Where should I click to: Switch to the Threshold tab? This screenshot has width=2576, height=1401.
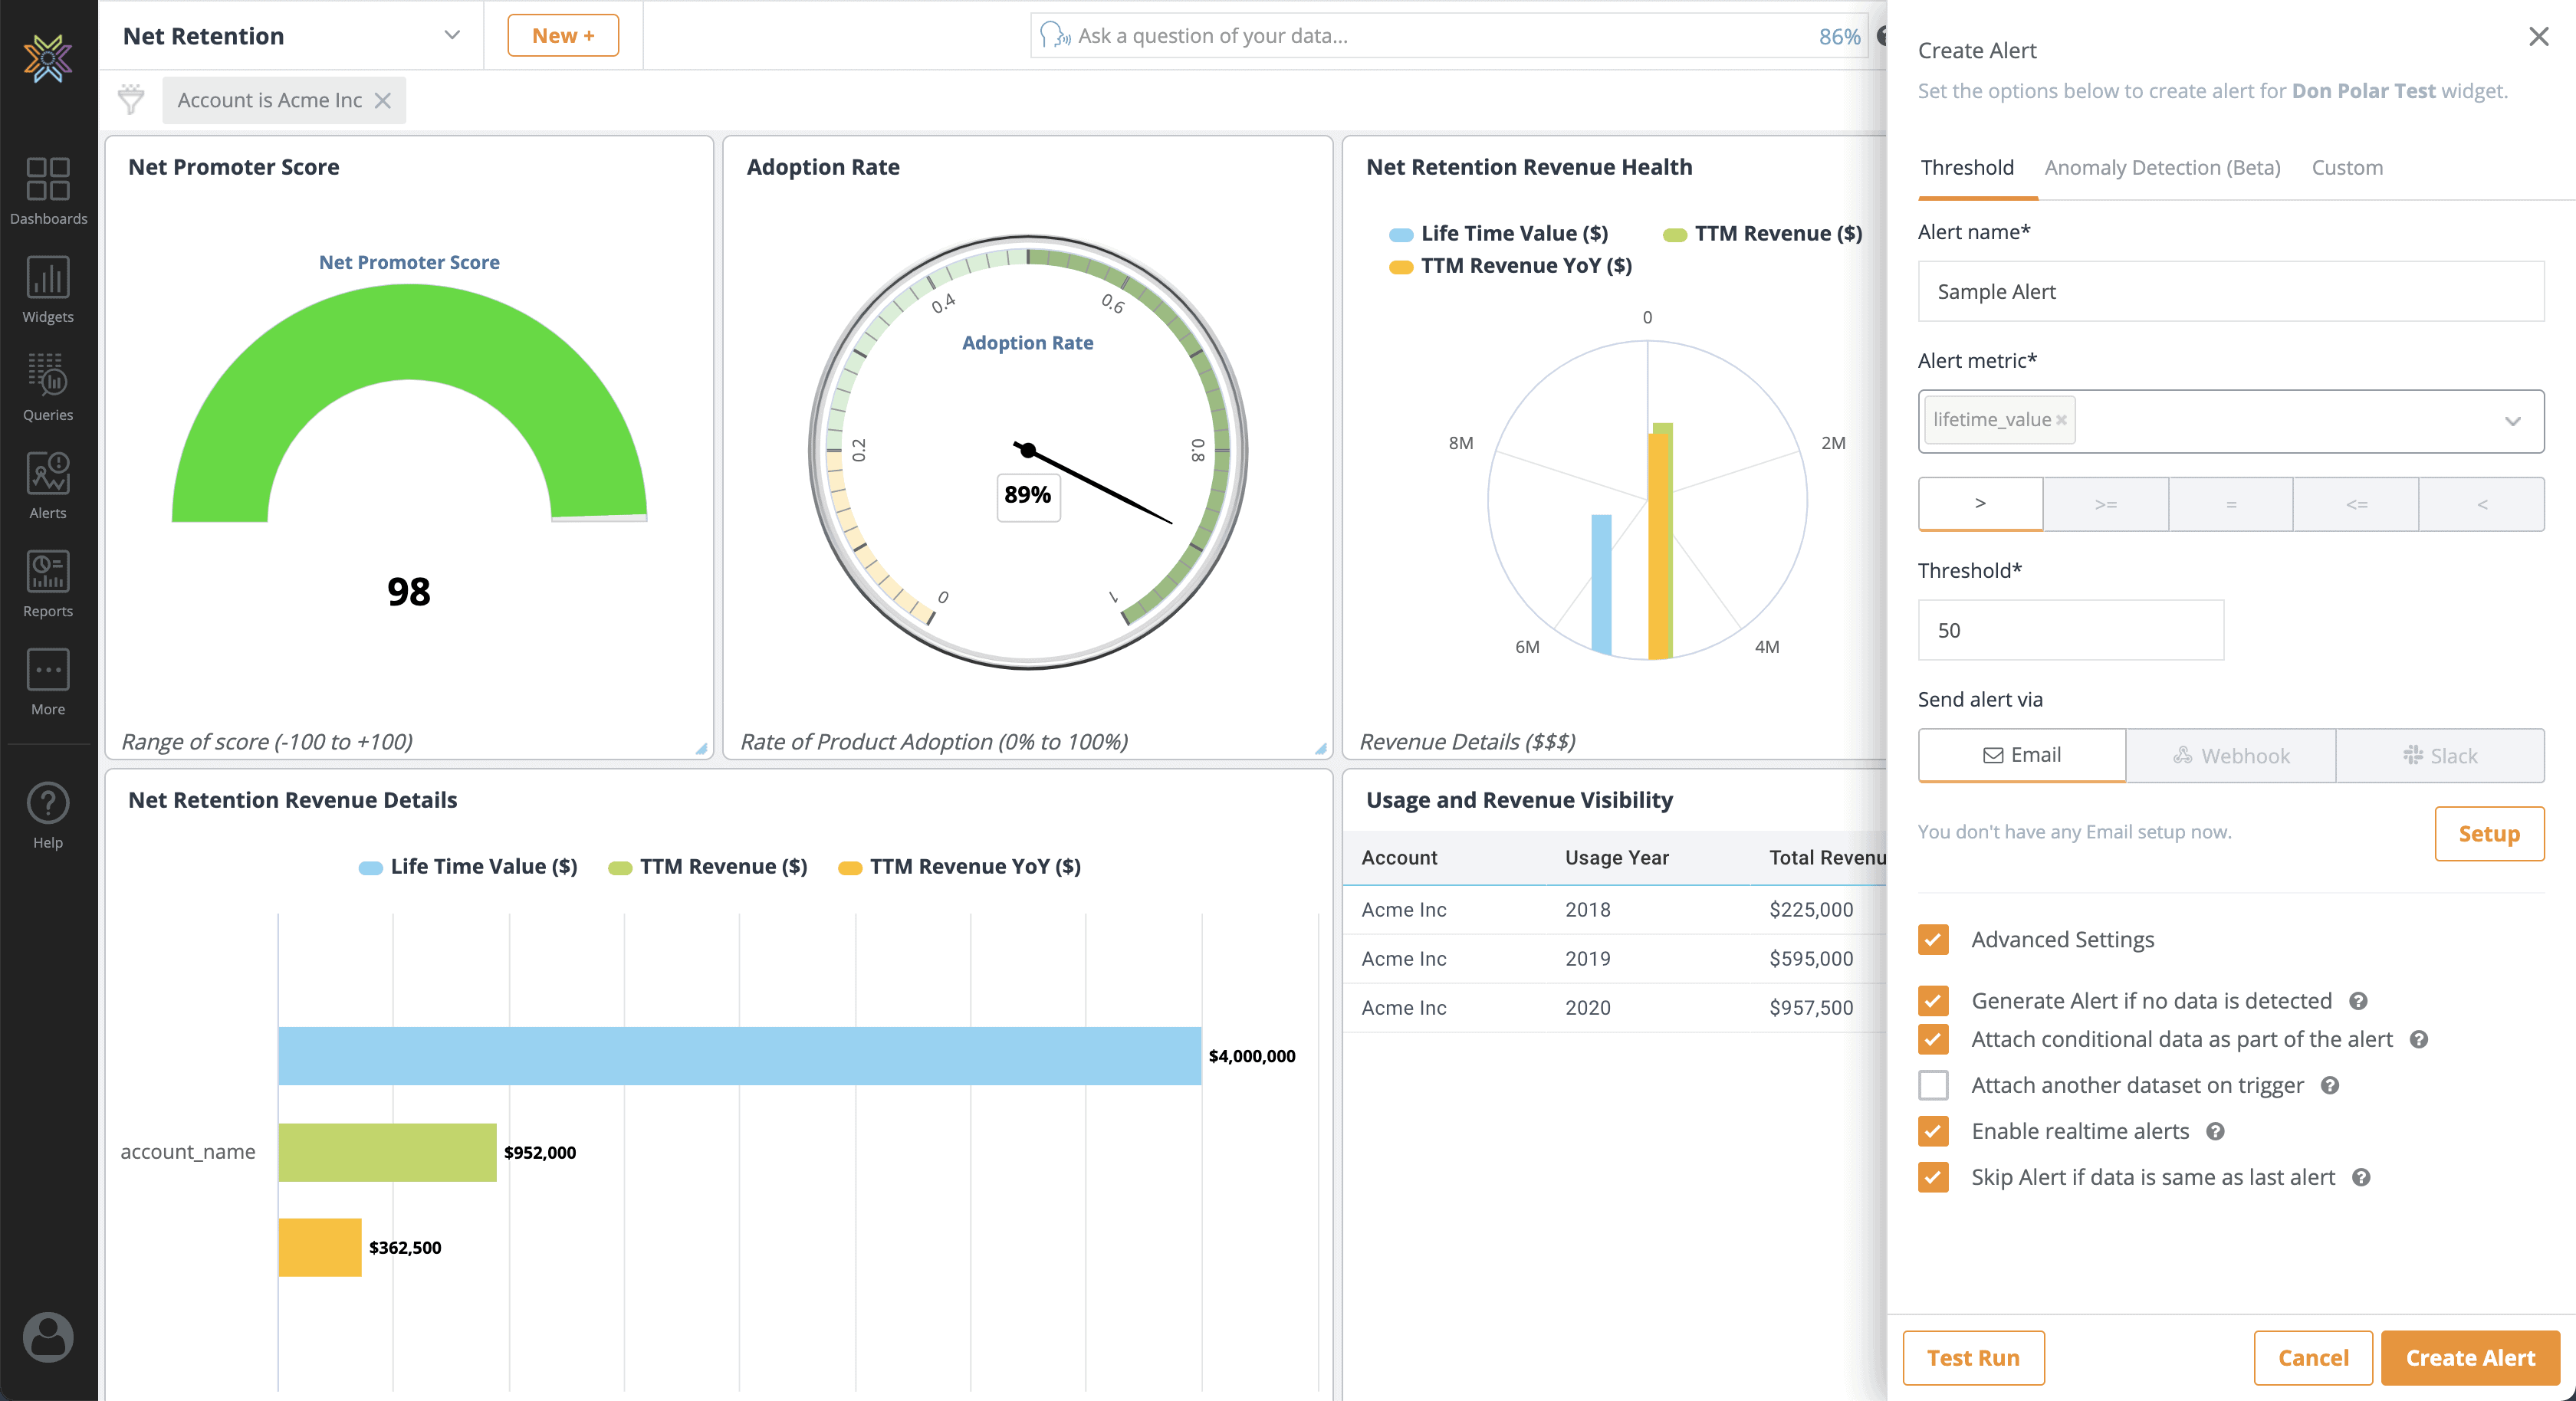point(1967,167)
